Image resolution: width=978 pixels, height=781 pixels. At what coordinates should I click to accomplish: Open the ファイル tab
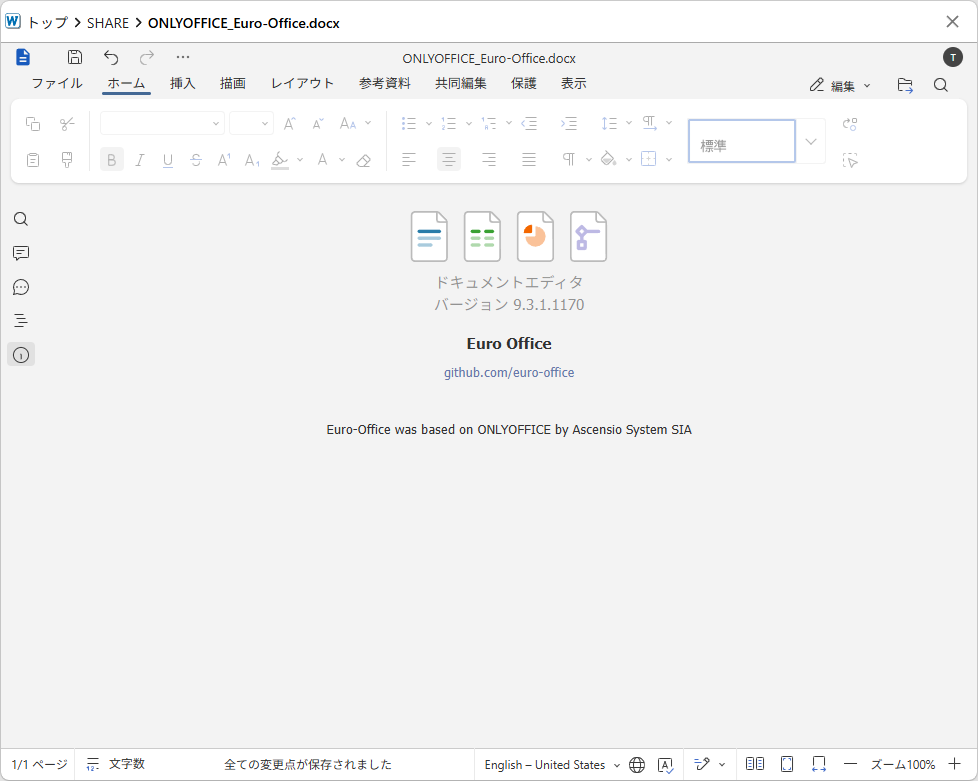click(57, 84)
